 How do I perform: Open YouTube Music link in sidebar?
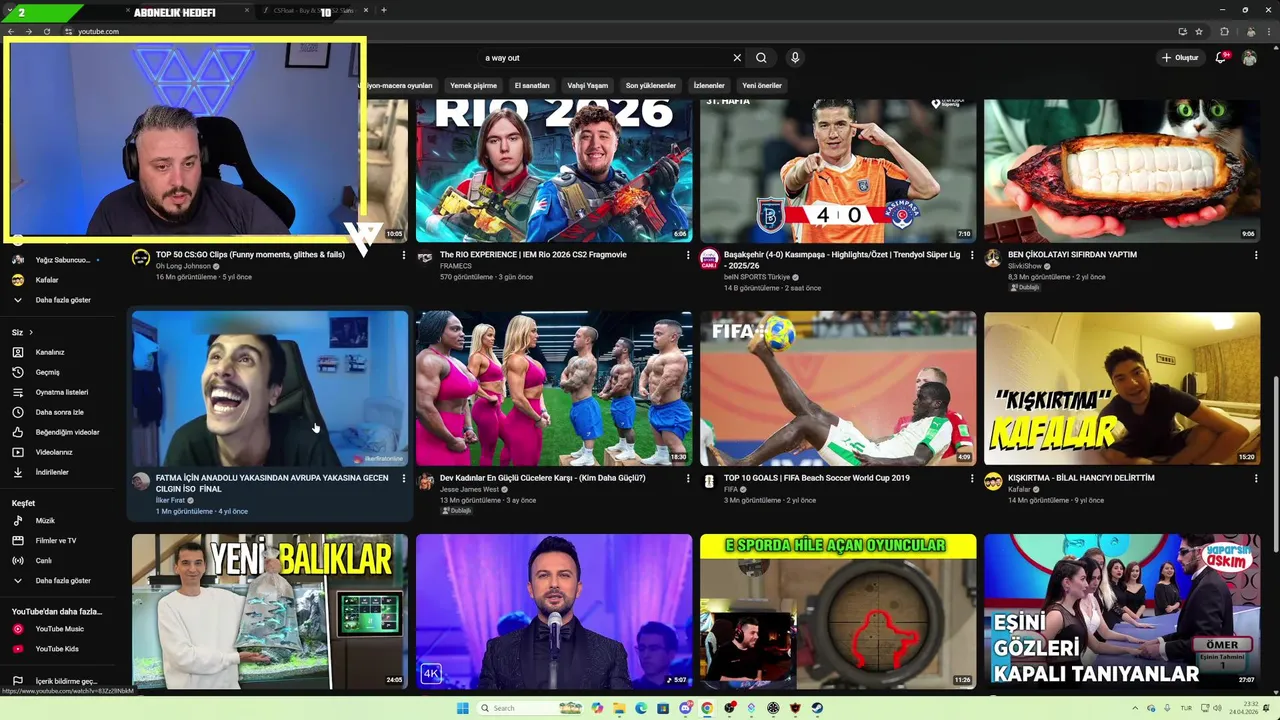59,629
